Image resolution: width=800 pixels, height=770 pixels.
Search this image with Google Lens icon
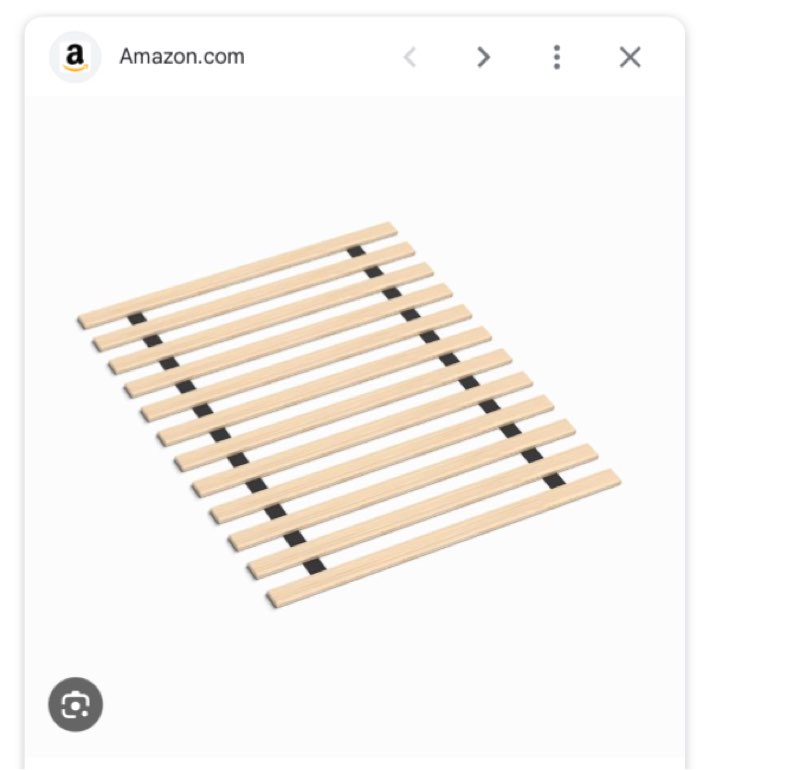coord(76,704)
